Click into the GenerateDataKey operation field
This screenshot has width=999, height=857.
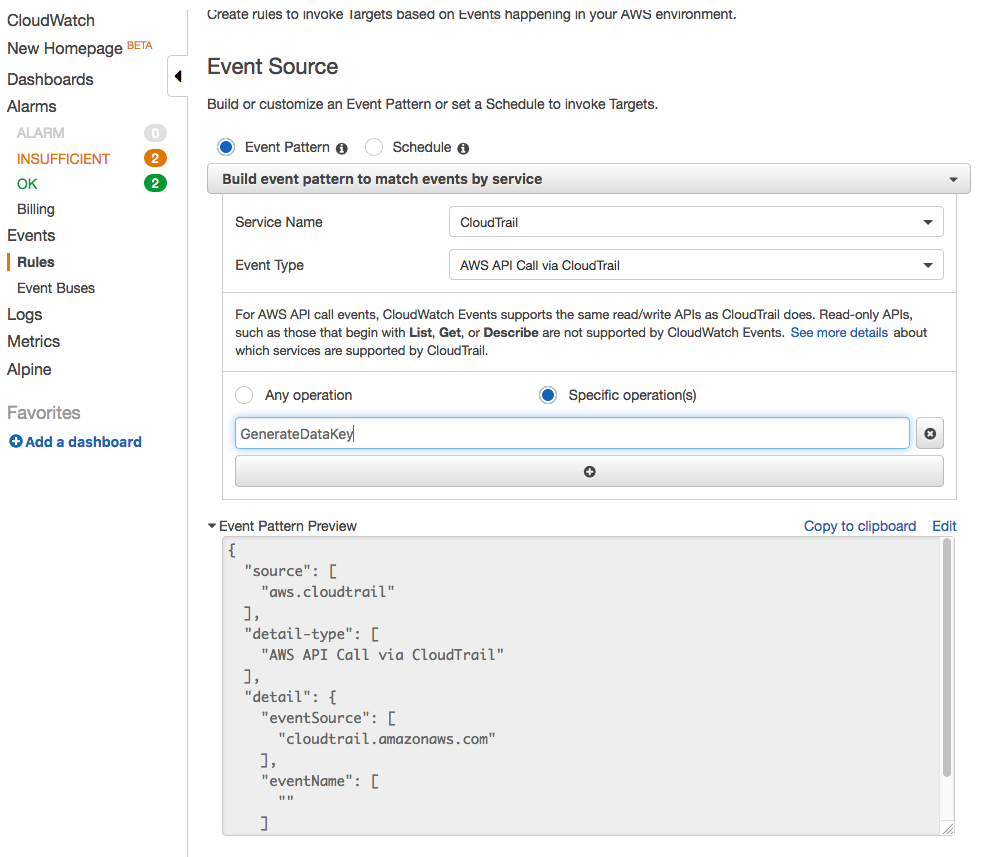[572, 434]
